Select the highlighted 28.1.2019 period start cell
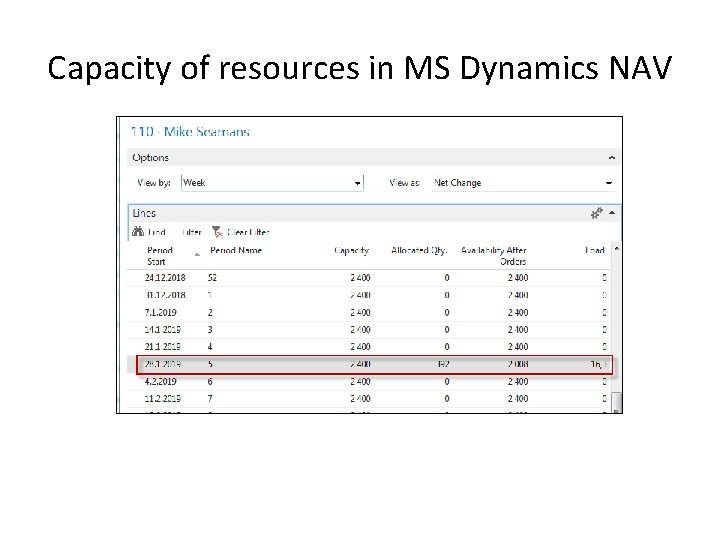Image resolution: width=720 pixels, height=540 pixels. point(163,364)
